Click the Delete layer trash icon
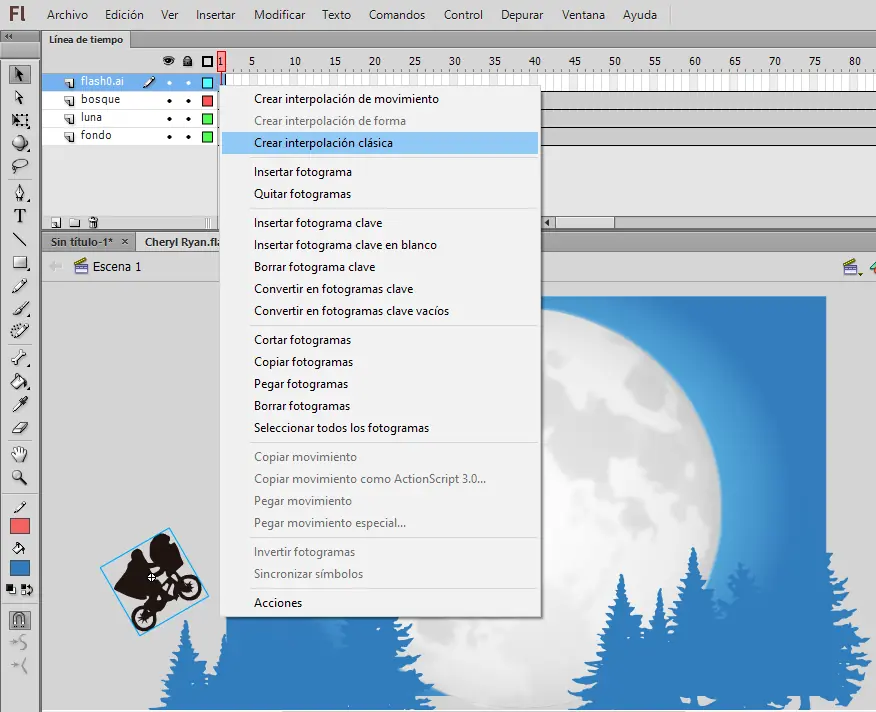The width and height of the screenshot is (876, 712). coord(93,222)
